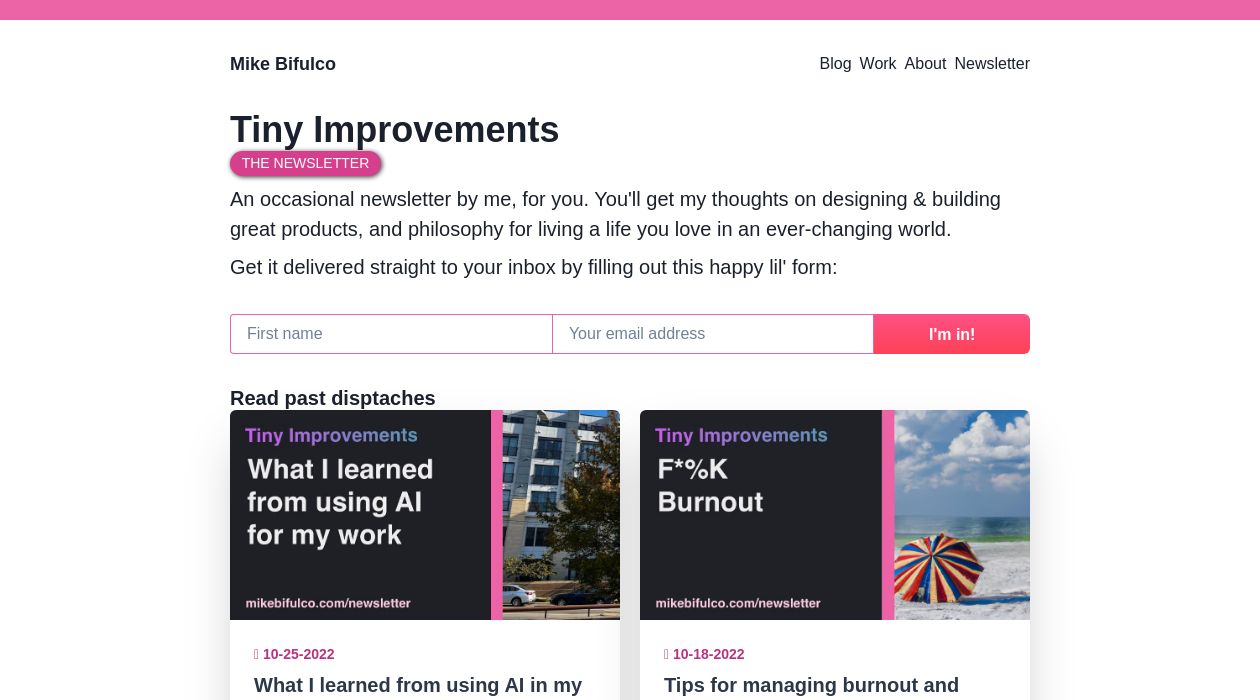Submit signup with the I'm in! button
This screenshot has width=1260, height=700.
951,334
